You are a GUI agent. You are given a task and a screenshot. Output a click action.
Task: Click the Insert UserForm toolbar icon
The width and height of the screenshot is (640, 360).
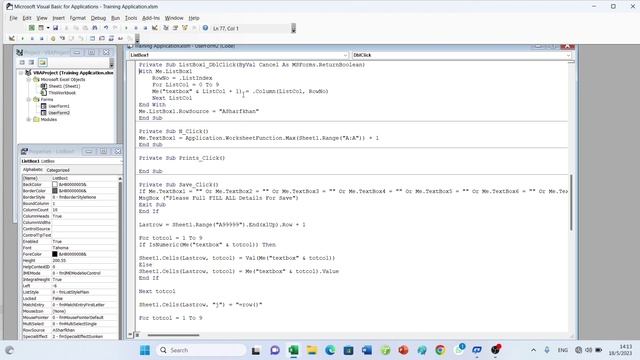[41, 28]
